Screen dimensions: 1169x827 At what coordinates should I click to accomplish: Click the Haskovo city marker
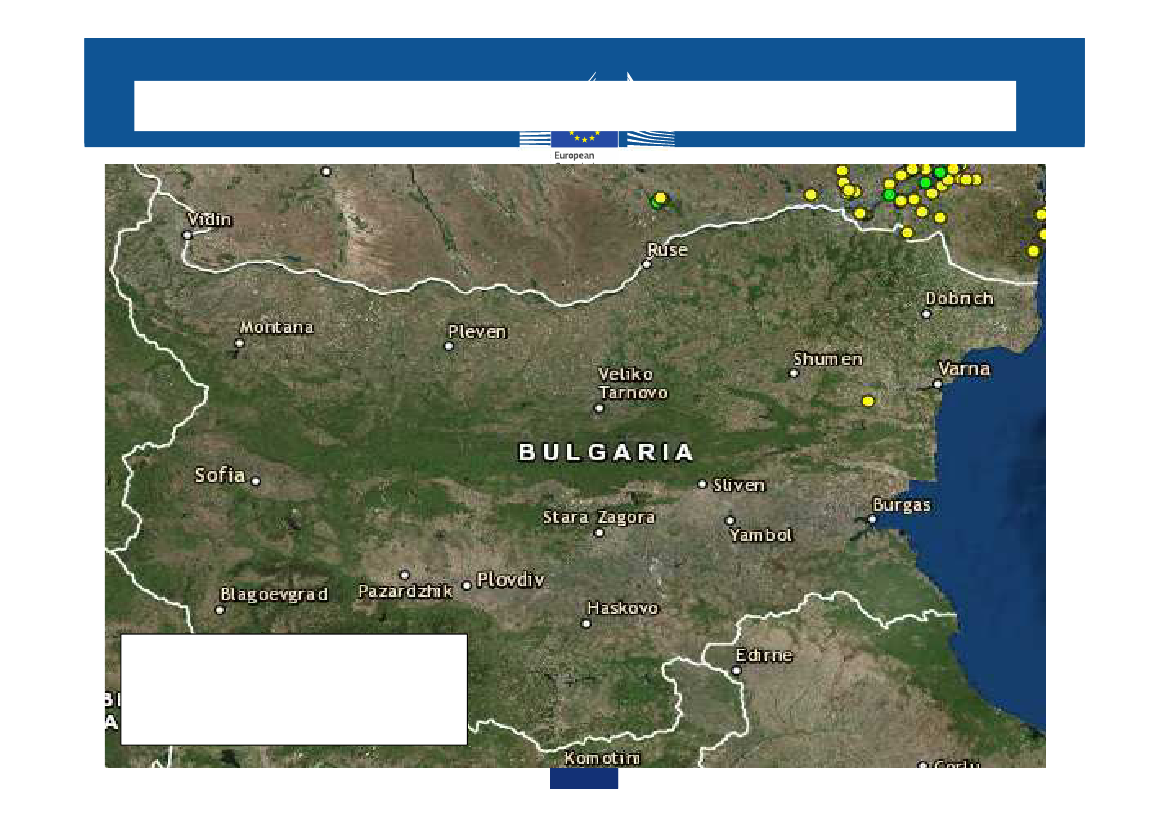pyautogui.click(x=586, y=623)
